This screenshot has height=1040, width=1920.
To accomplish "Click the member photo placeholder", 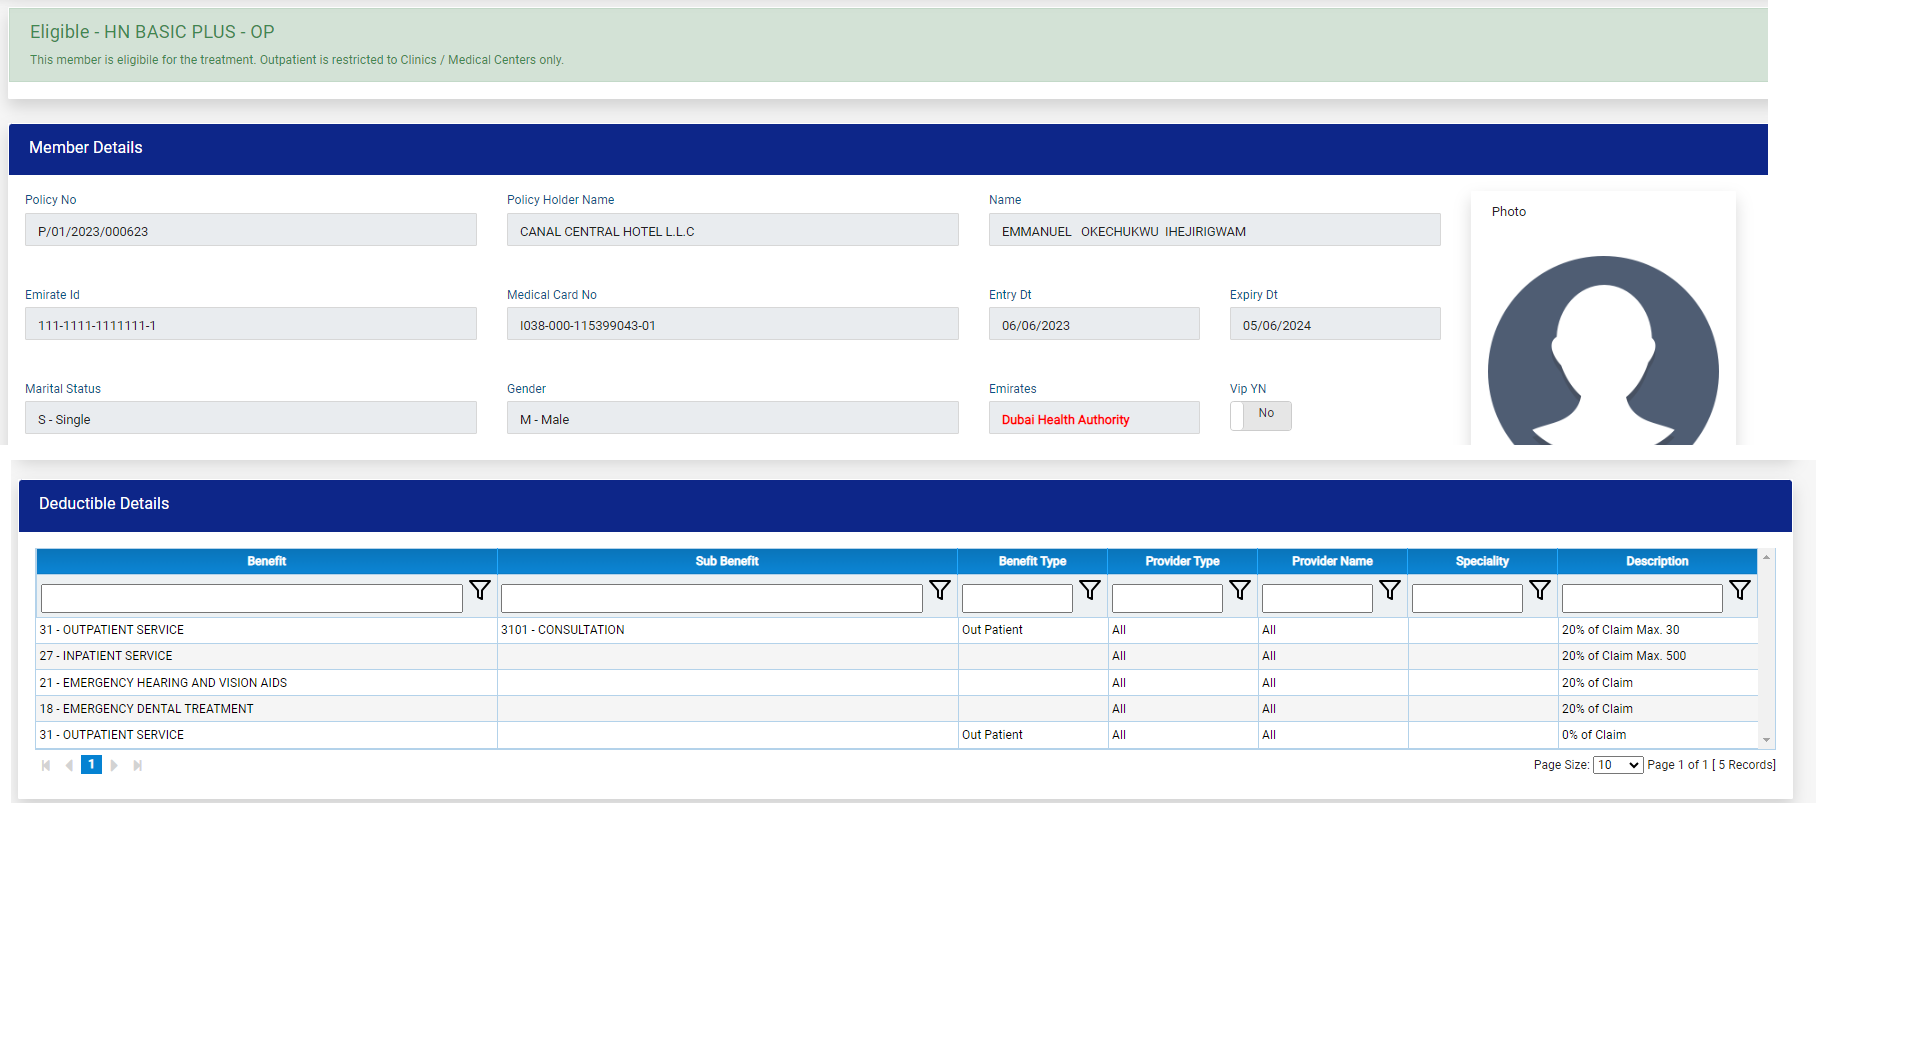I will click(x=1602, y=350).
